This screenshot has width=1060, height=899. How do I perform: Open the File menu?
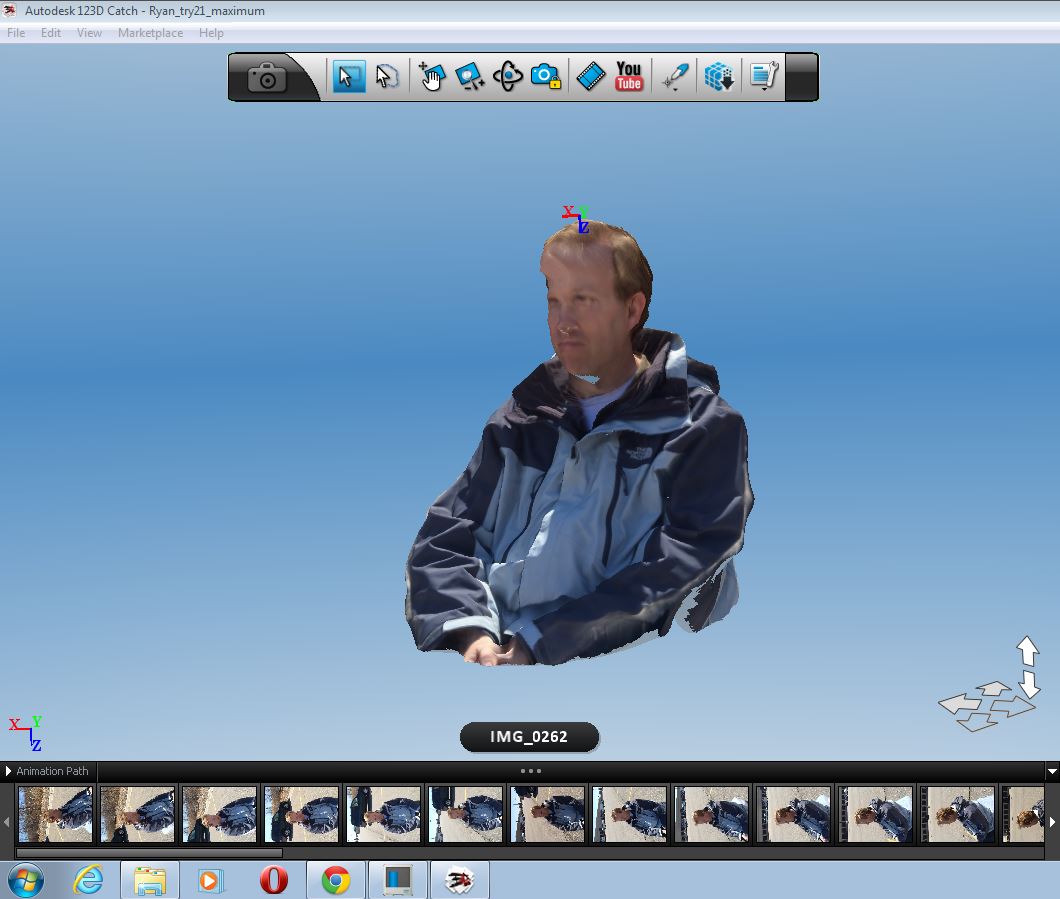[x=16, y=32]
